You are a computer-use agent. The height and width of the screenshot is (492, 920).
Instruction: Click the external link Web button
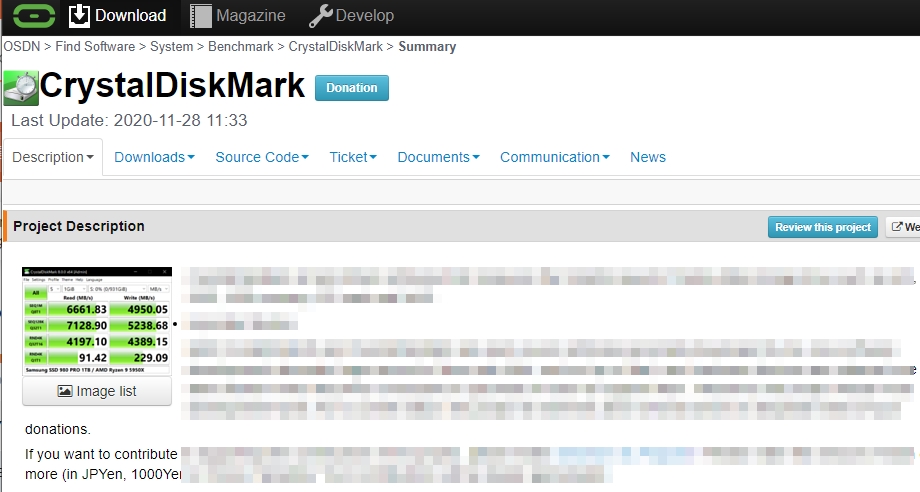click(x=904, y=227)
